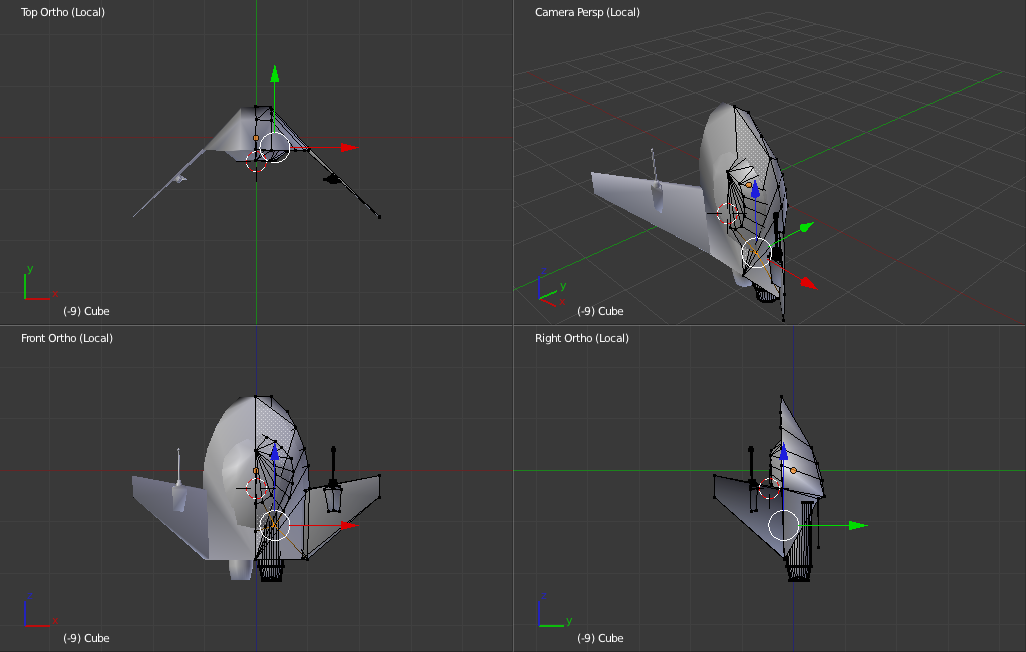Click the 'Top Ortho (Local)' view label
The image size is (1026, 652).
point(63,12)
